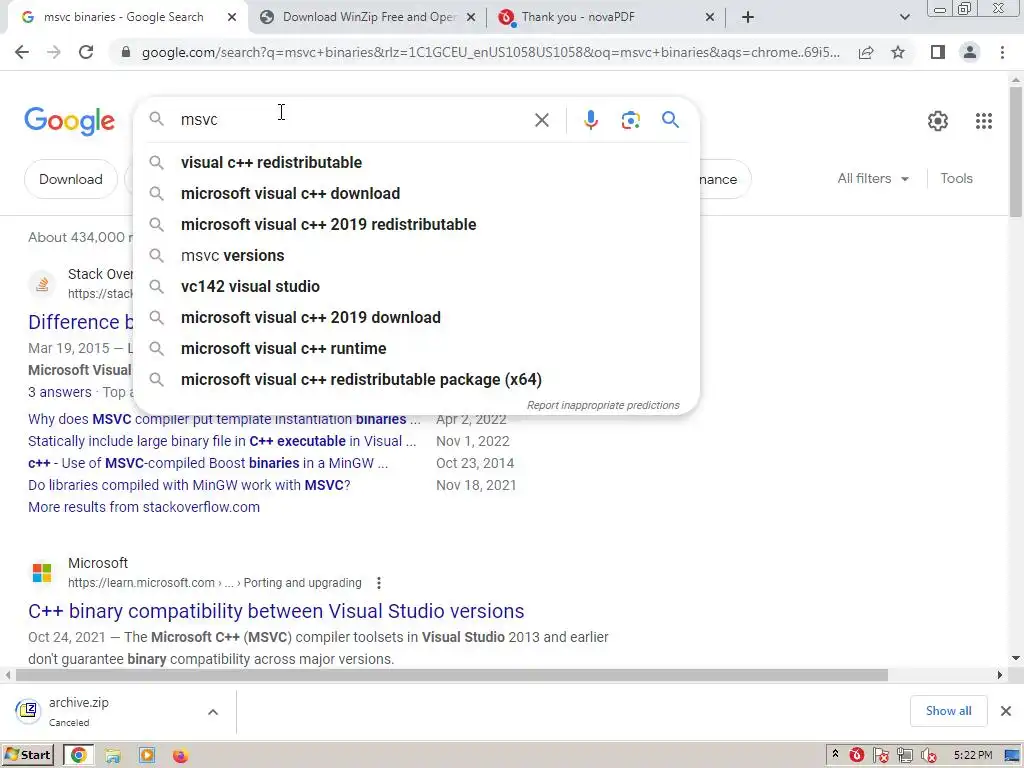Close the Thank you - novaPDF tab
1024x768 pixels.
pos(710,17)
